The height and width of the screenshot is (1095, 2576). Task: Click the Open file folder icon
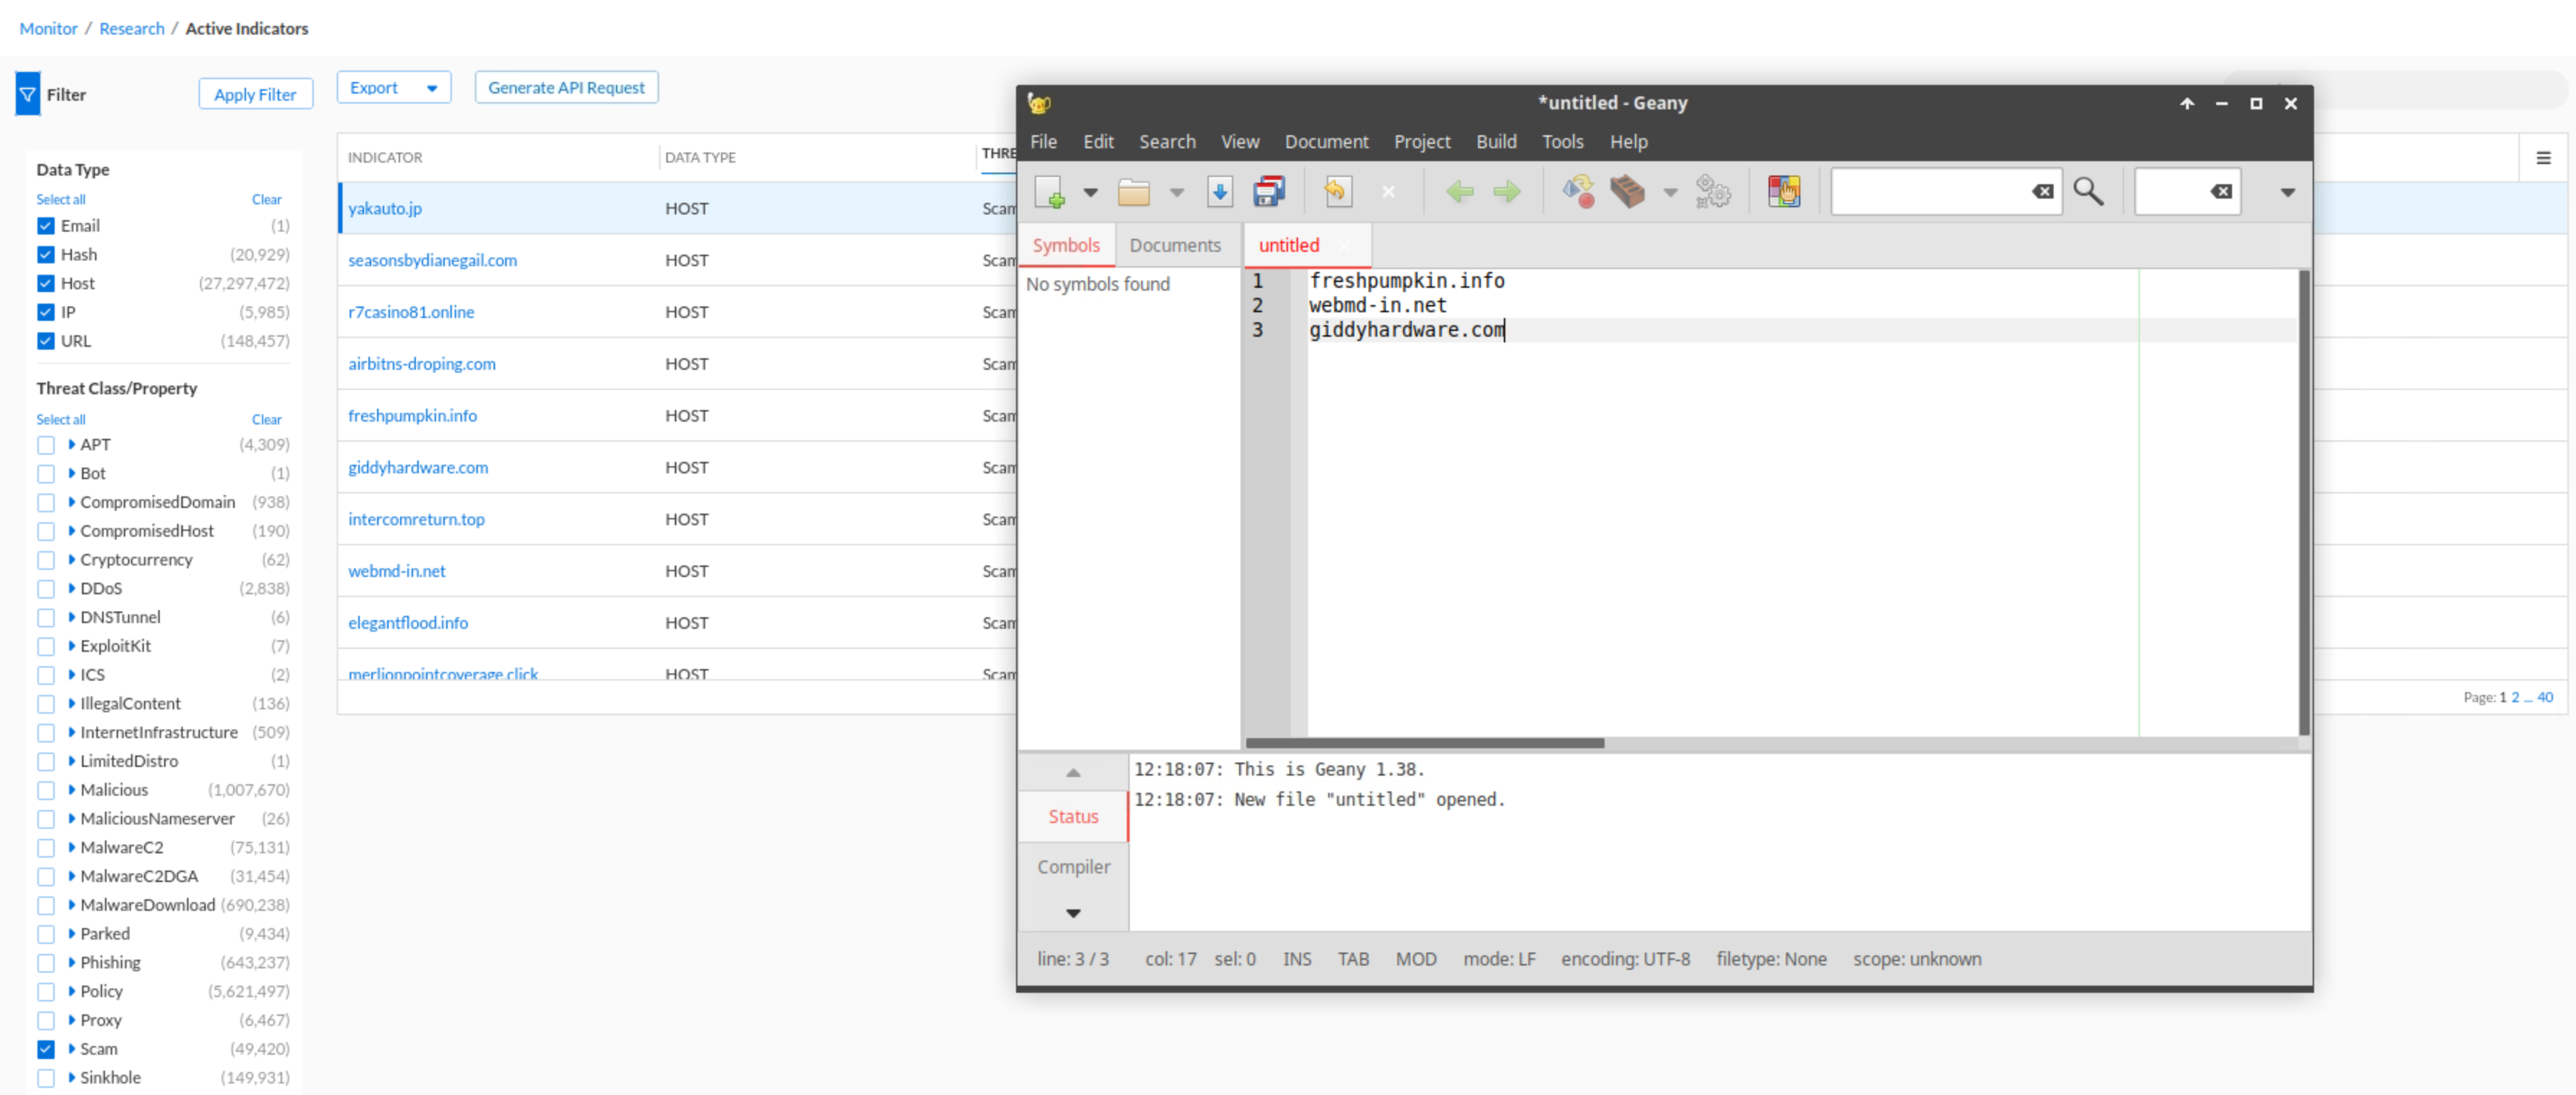pos(1133,191)
